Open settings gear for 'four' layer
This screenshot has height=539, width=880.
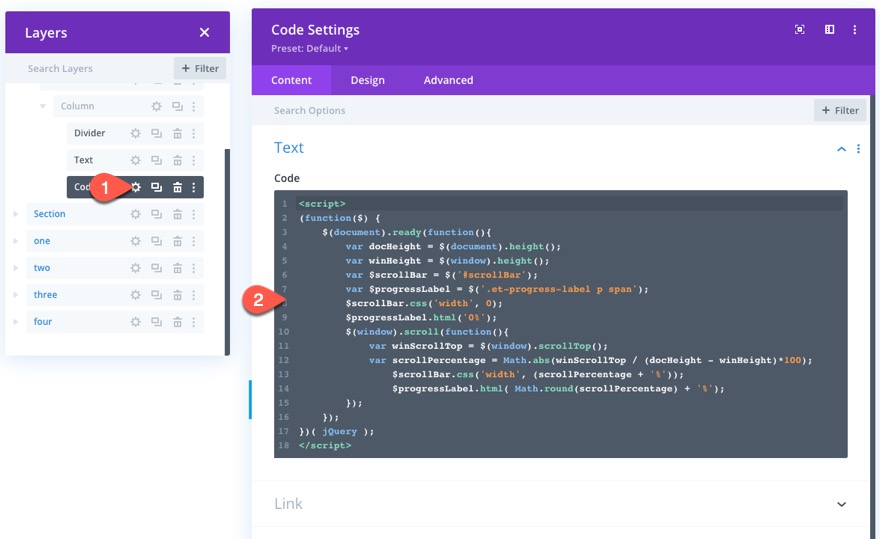[135, 322]
